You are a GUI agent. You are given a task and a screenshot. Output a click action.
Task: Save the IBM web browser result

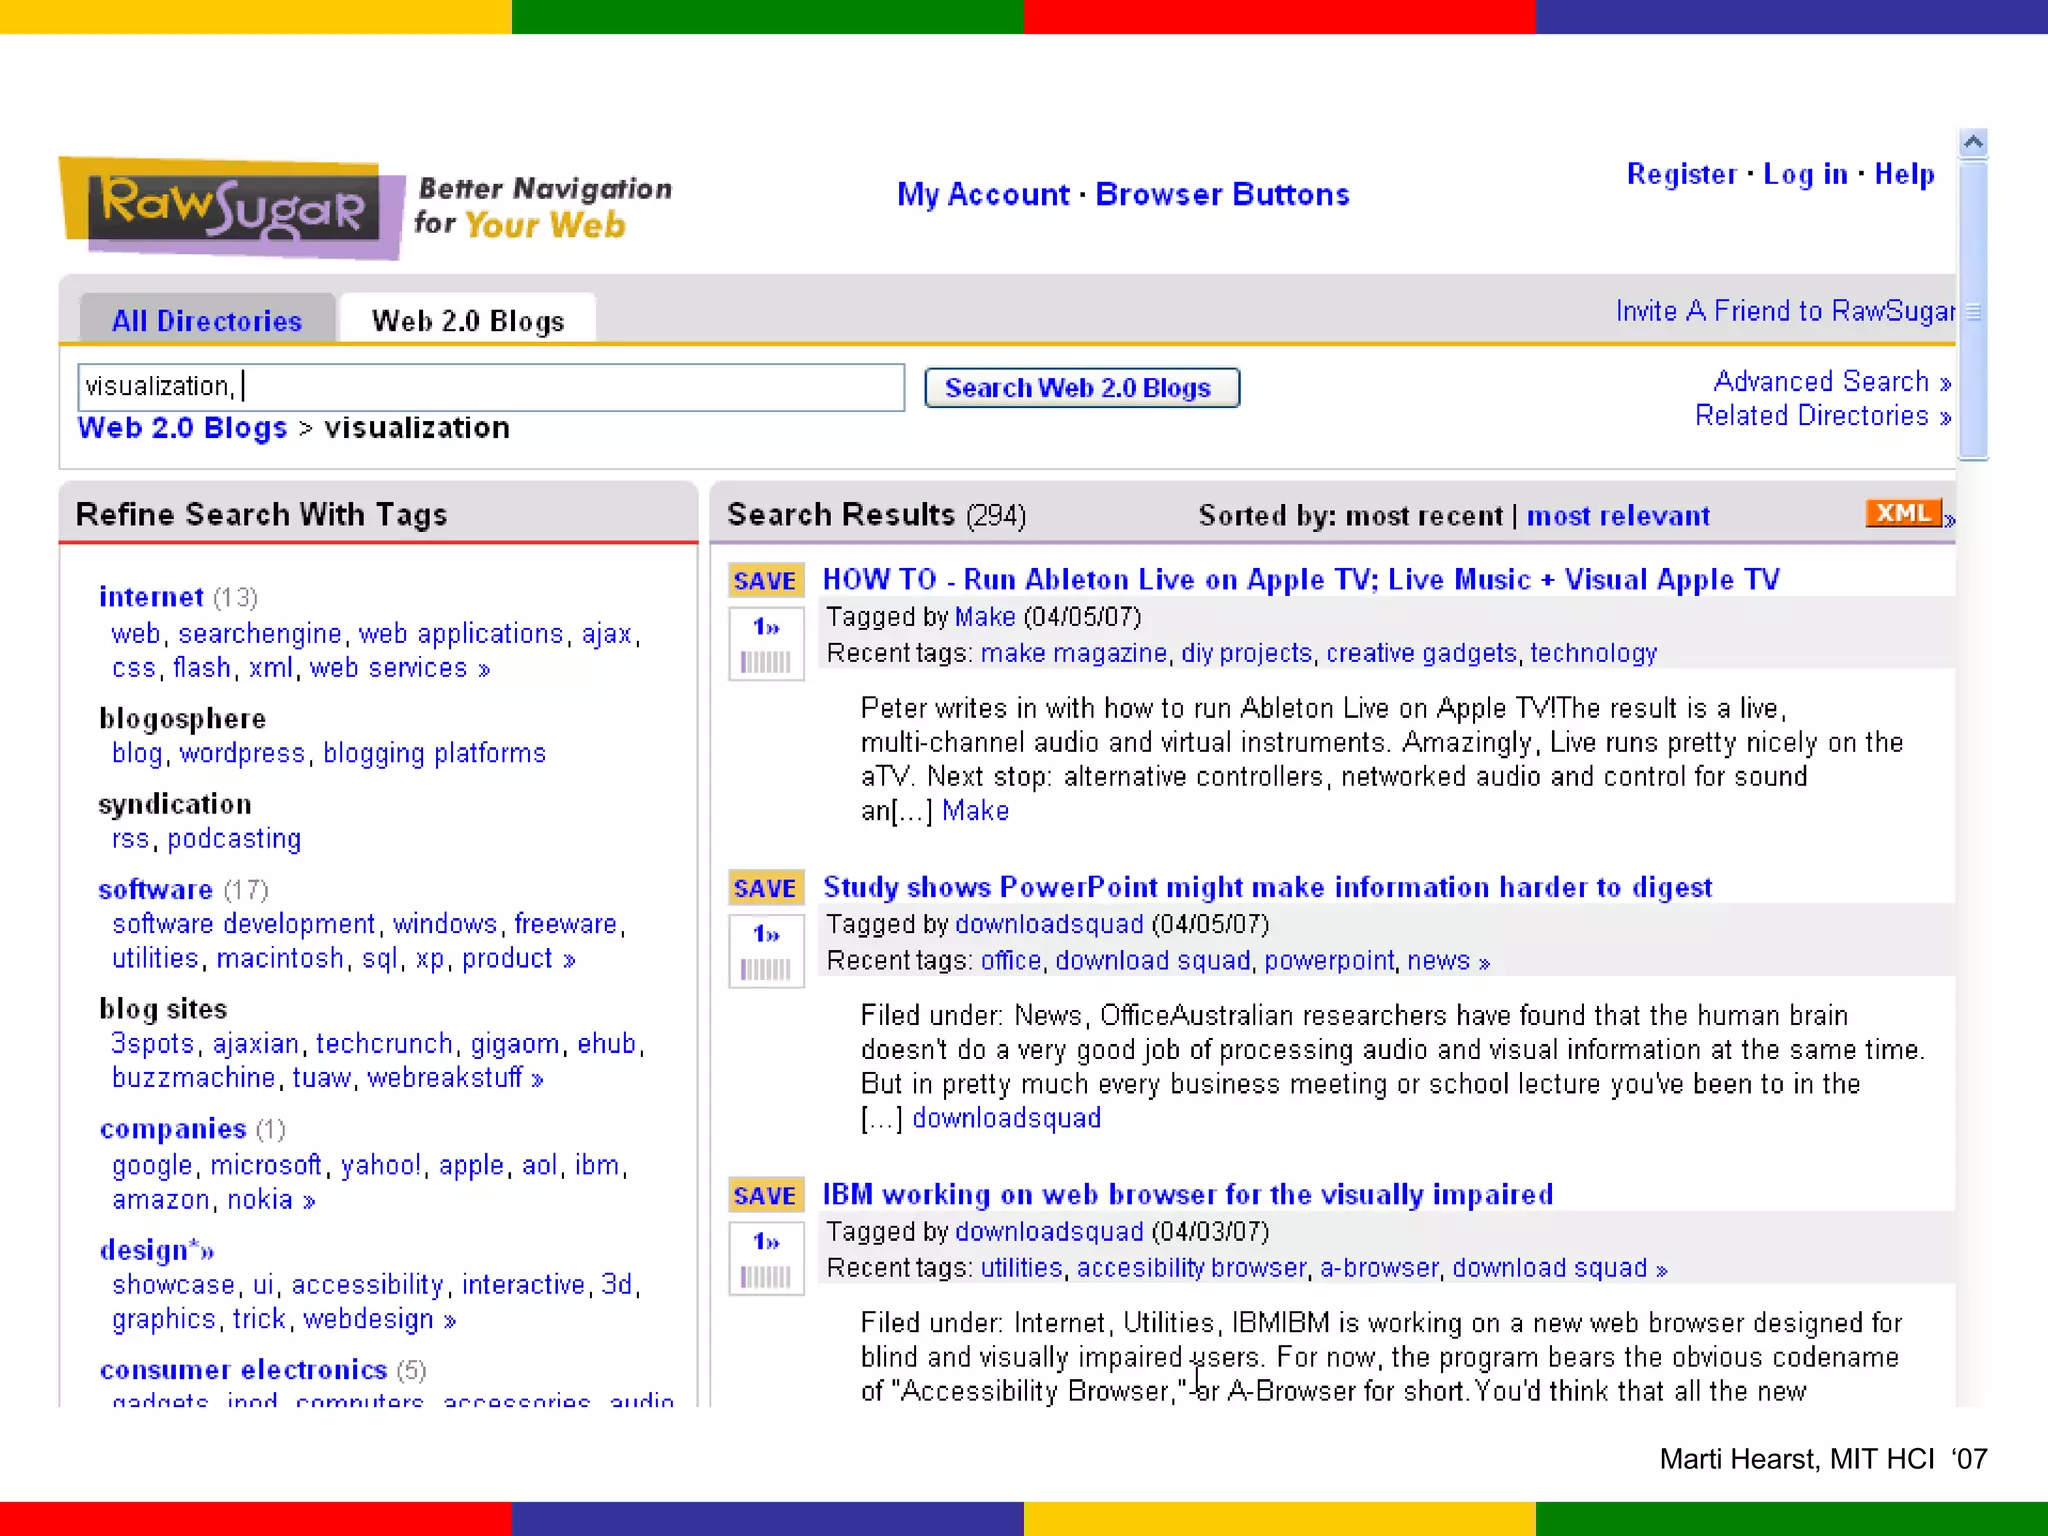(765, 1195)
